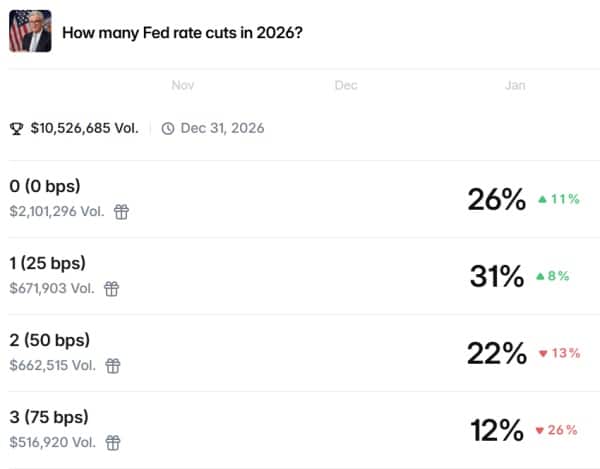
Task: Click red down arrow next to 26%
Action: (x=539, y=430)
